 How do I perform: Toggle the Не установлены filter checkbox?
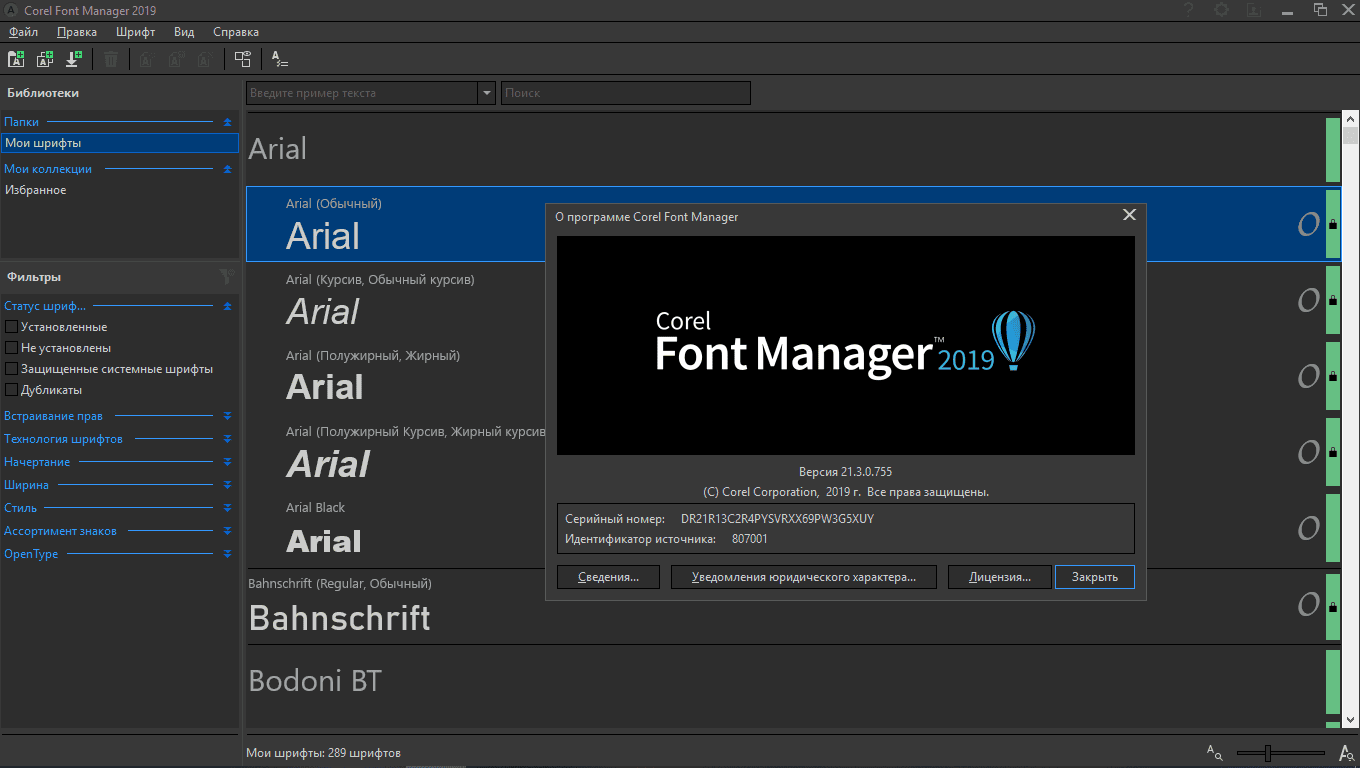[12, 348]
